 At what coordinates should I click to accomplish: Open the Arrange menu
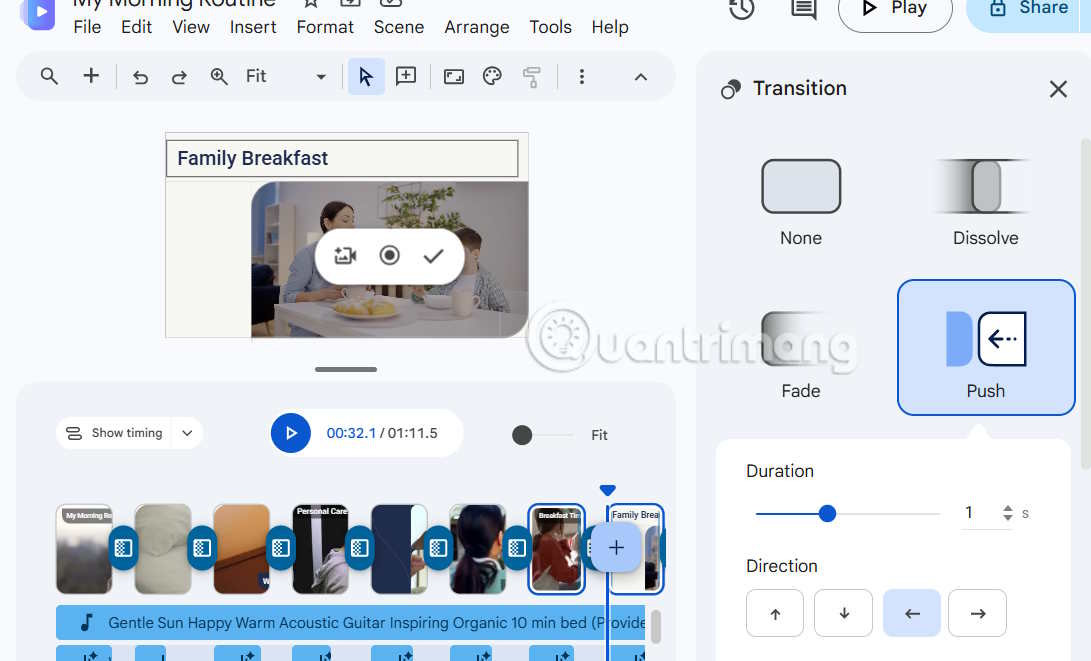[x=477, y=27]
